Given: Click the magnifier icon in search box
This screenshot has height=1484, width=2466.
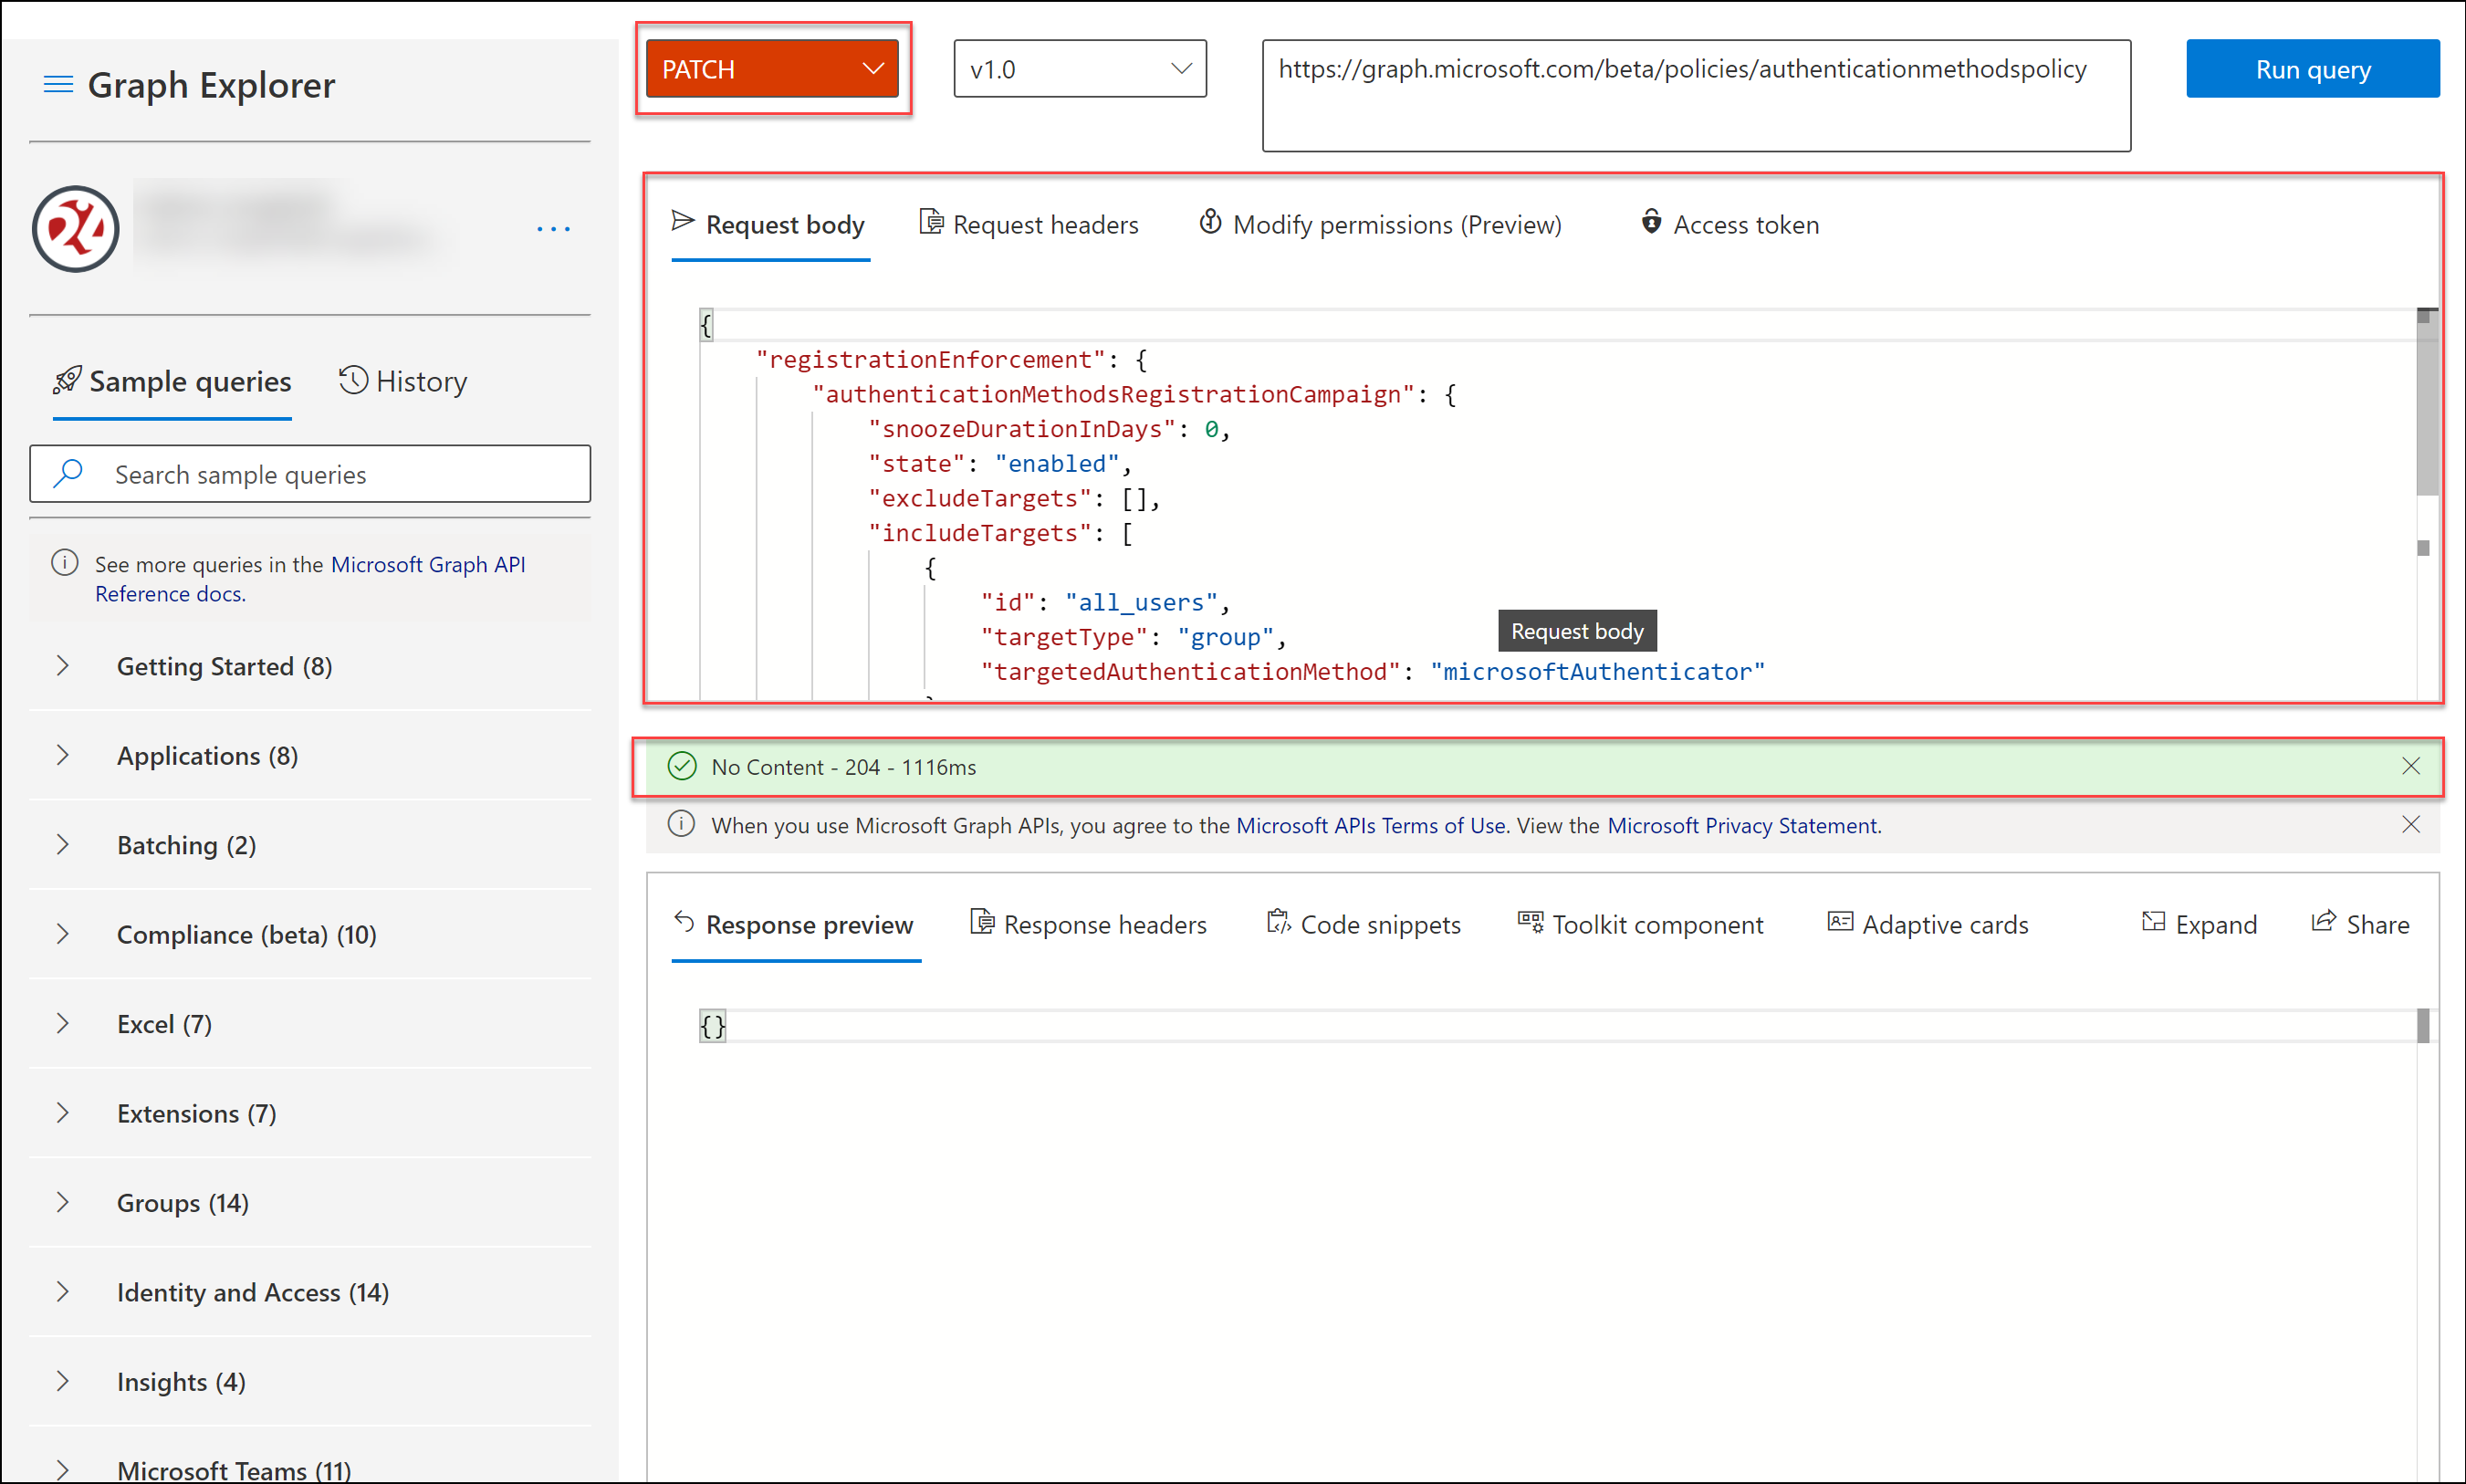Looking at the screenshot, I should click(x=68, y=473).
